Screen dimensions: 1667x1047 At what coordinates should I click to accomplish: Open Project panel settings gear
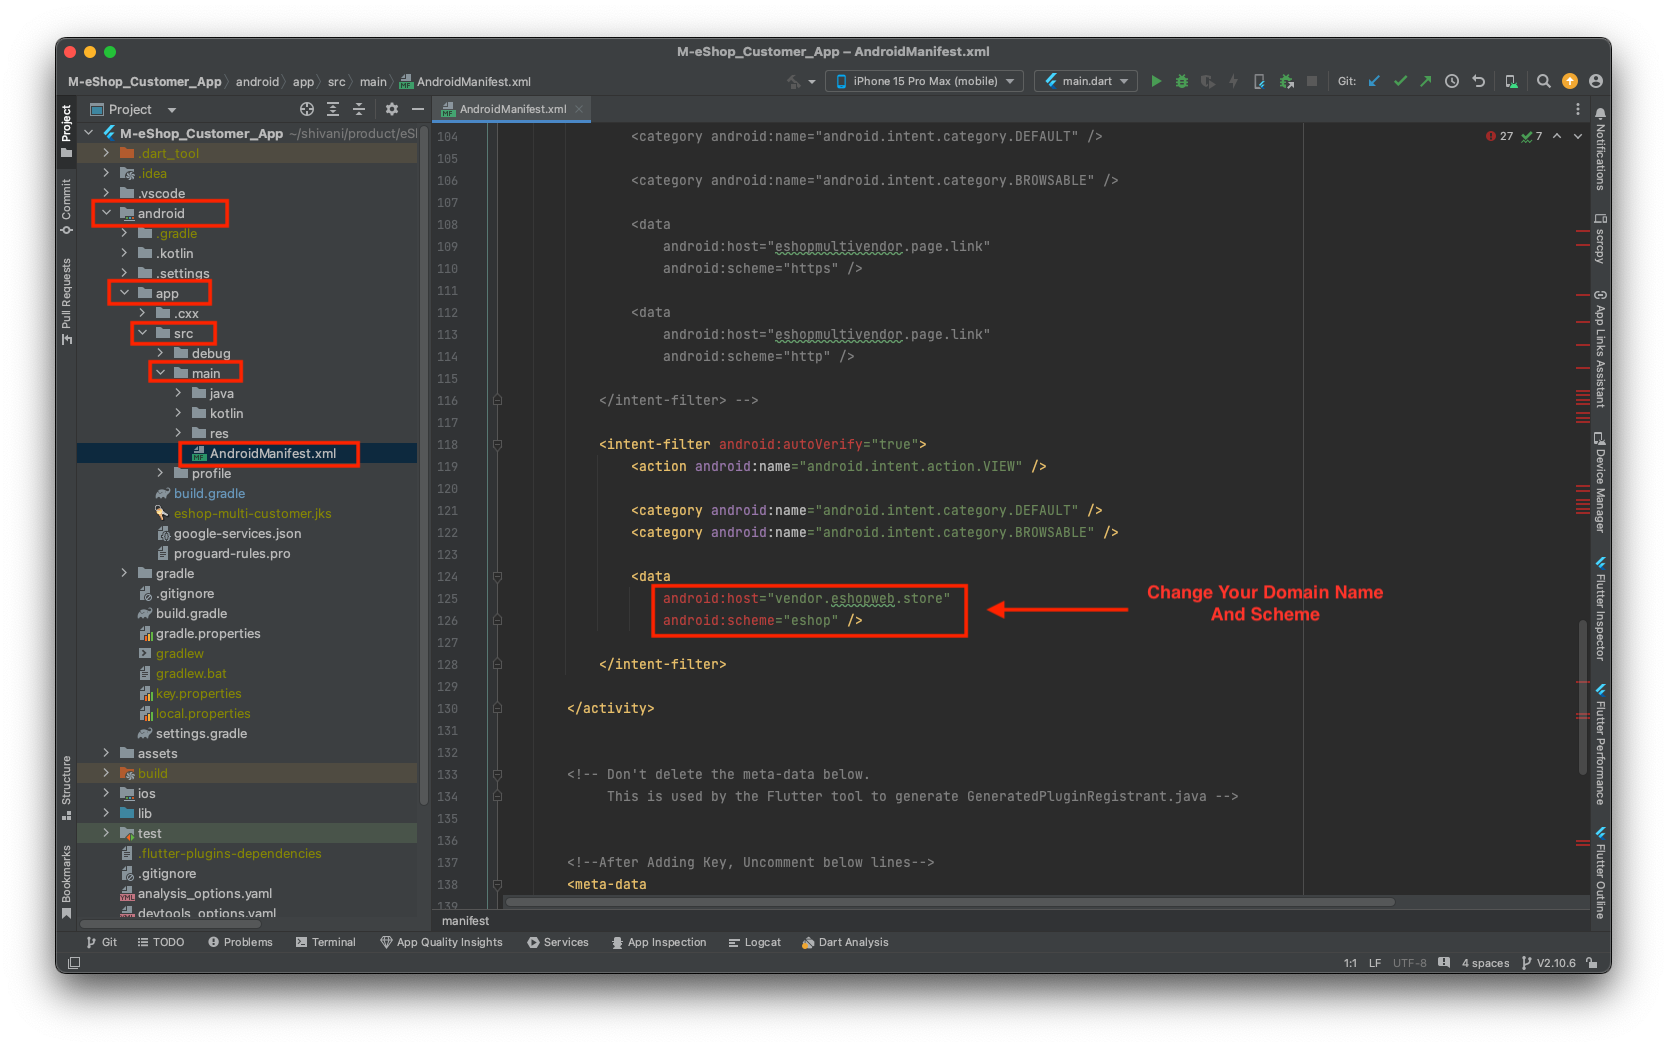point(392,109)
